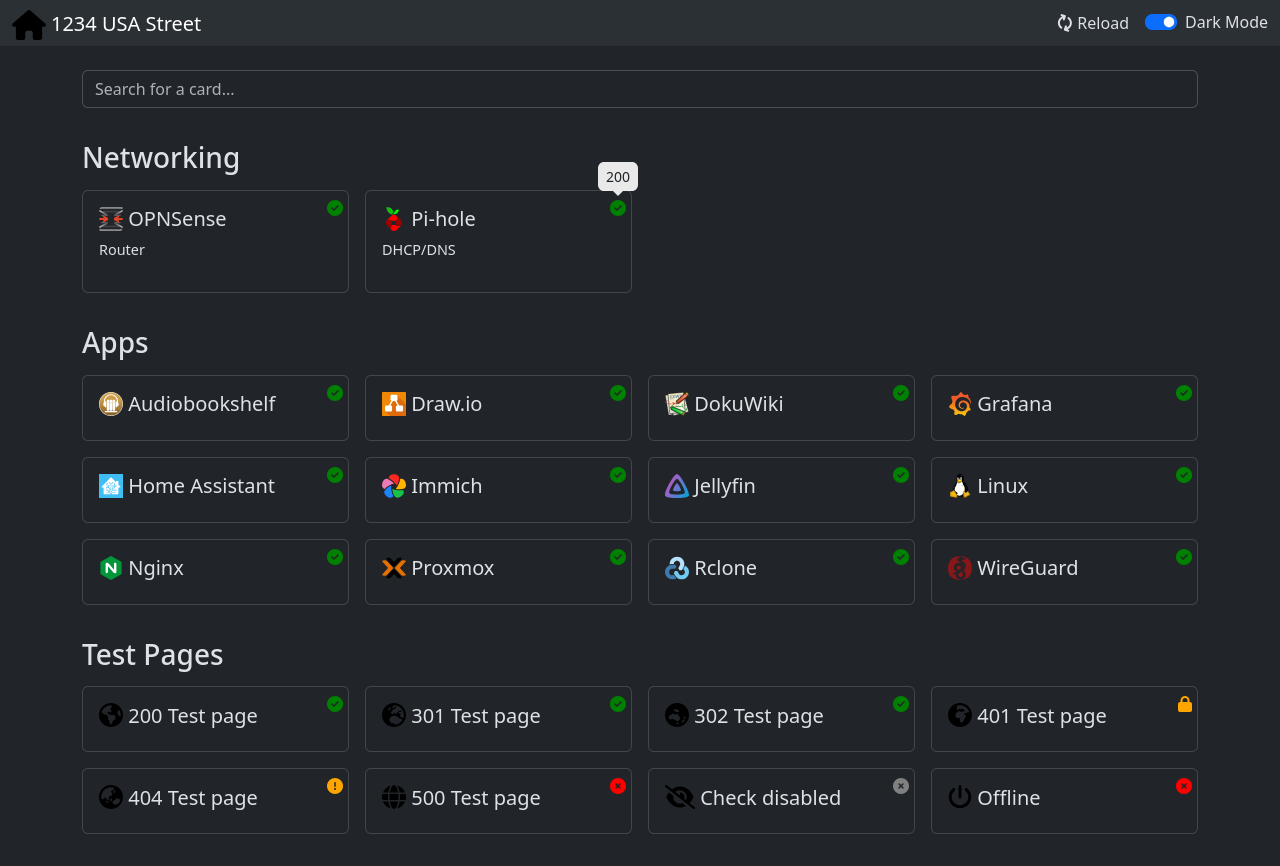The image size is (1280, 866).
Task: Click globe icon on 404 Test page
Action: coord(111,797)
